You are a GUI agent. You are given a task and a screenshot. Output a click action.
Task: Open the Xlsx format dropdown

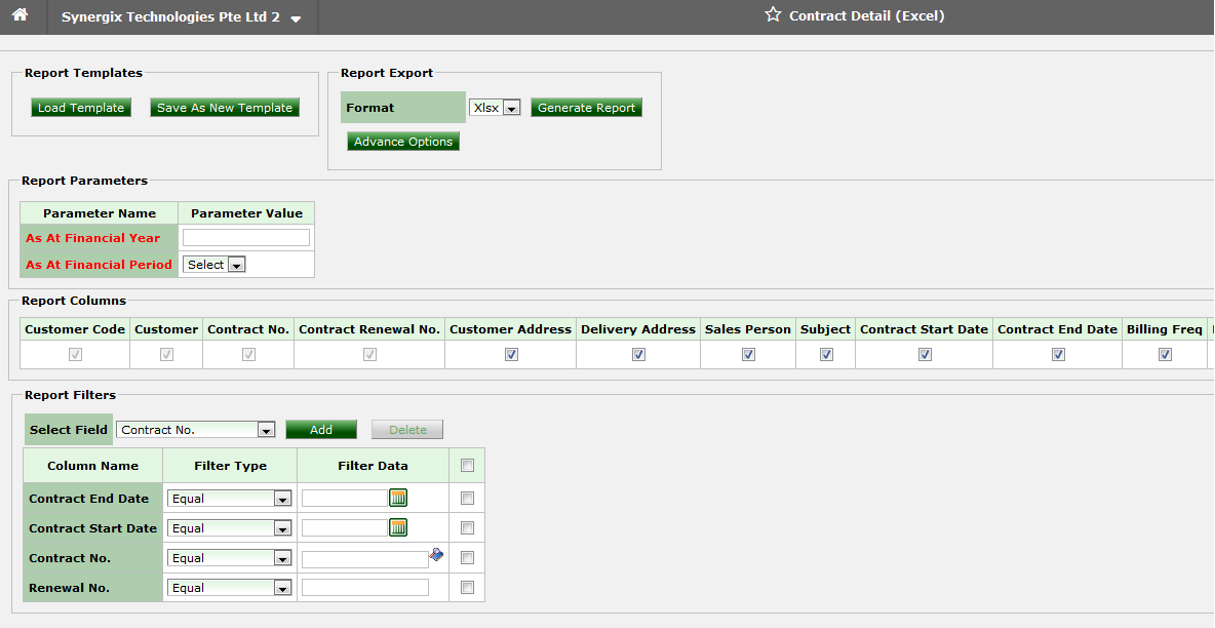tap(513, 107)
